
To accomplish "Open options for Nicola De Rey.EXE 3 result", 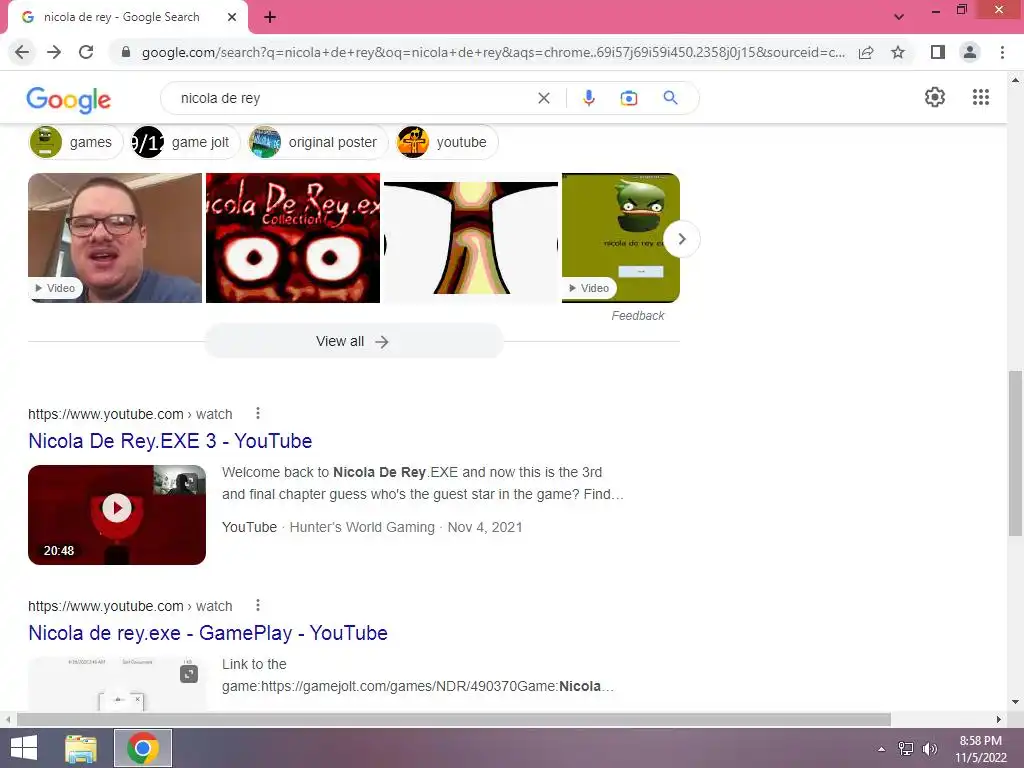I will pyautogui.click(x=258, y=413).
